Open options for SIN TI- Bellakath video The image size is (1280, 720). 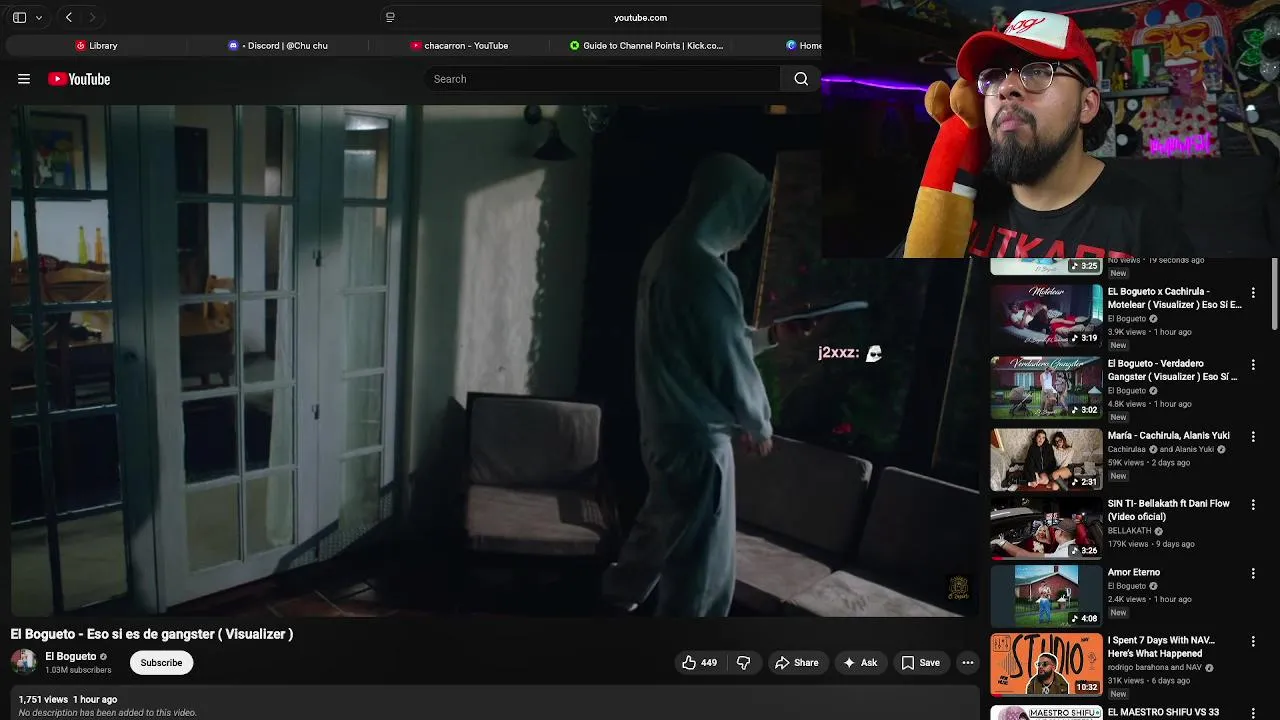(x=1253, y=505)
